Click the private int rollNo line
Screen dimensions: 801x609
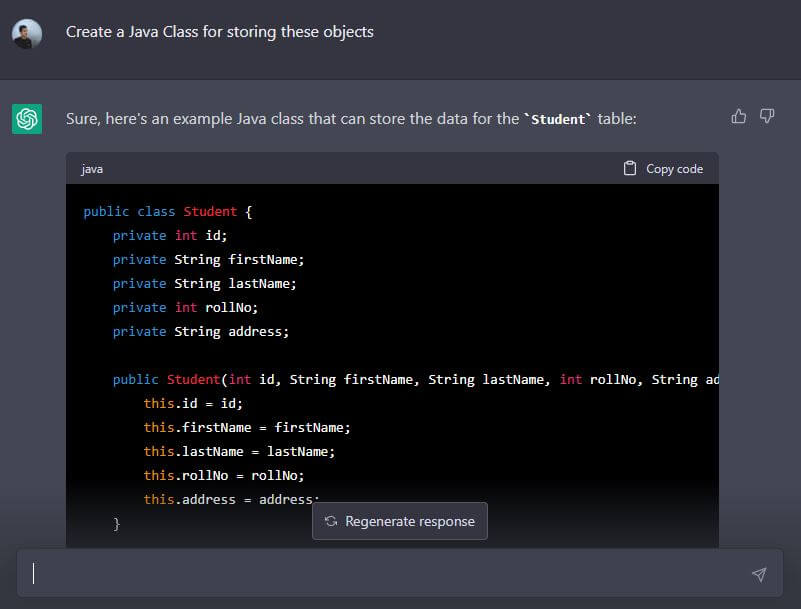click(185, 307)
